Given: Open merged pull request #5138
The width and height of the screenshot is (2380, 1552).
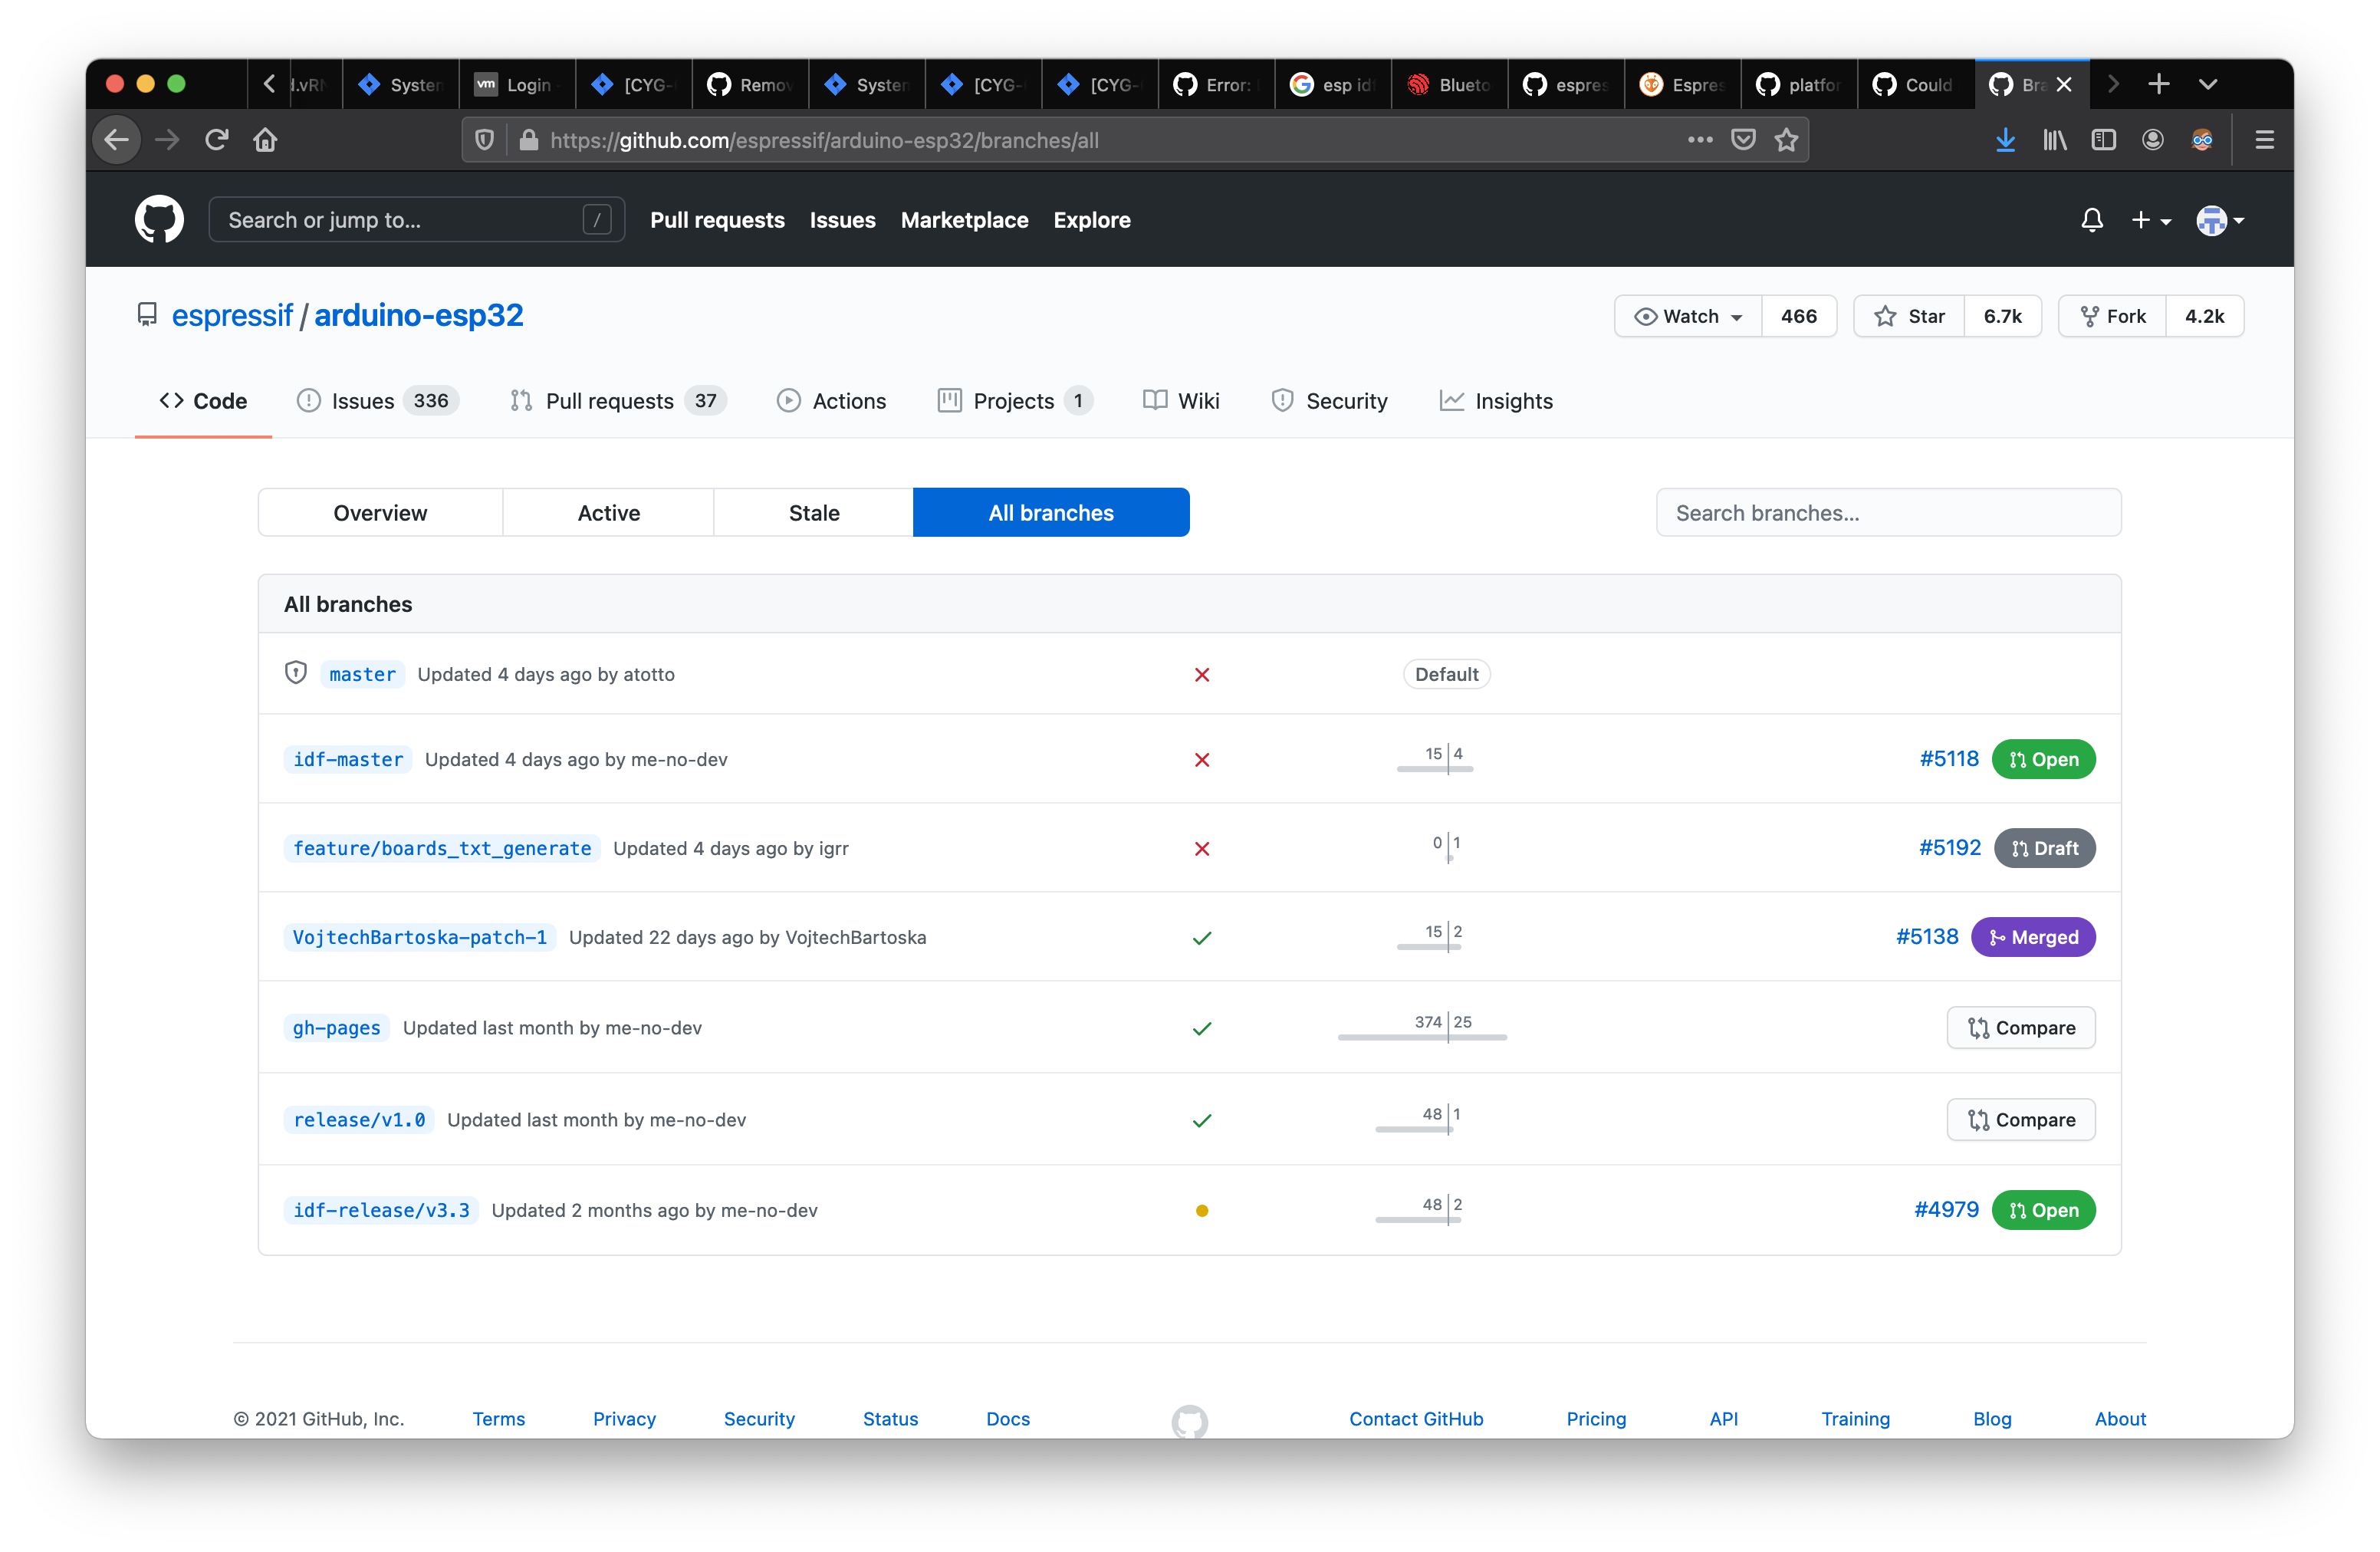Looking at the screenshot, I should pos(1927,937).
